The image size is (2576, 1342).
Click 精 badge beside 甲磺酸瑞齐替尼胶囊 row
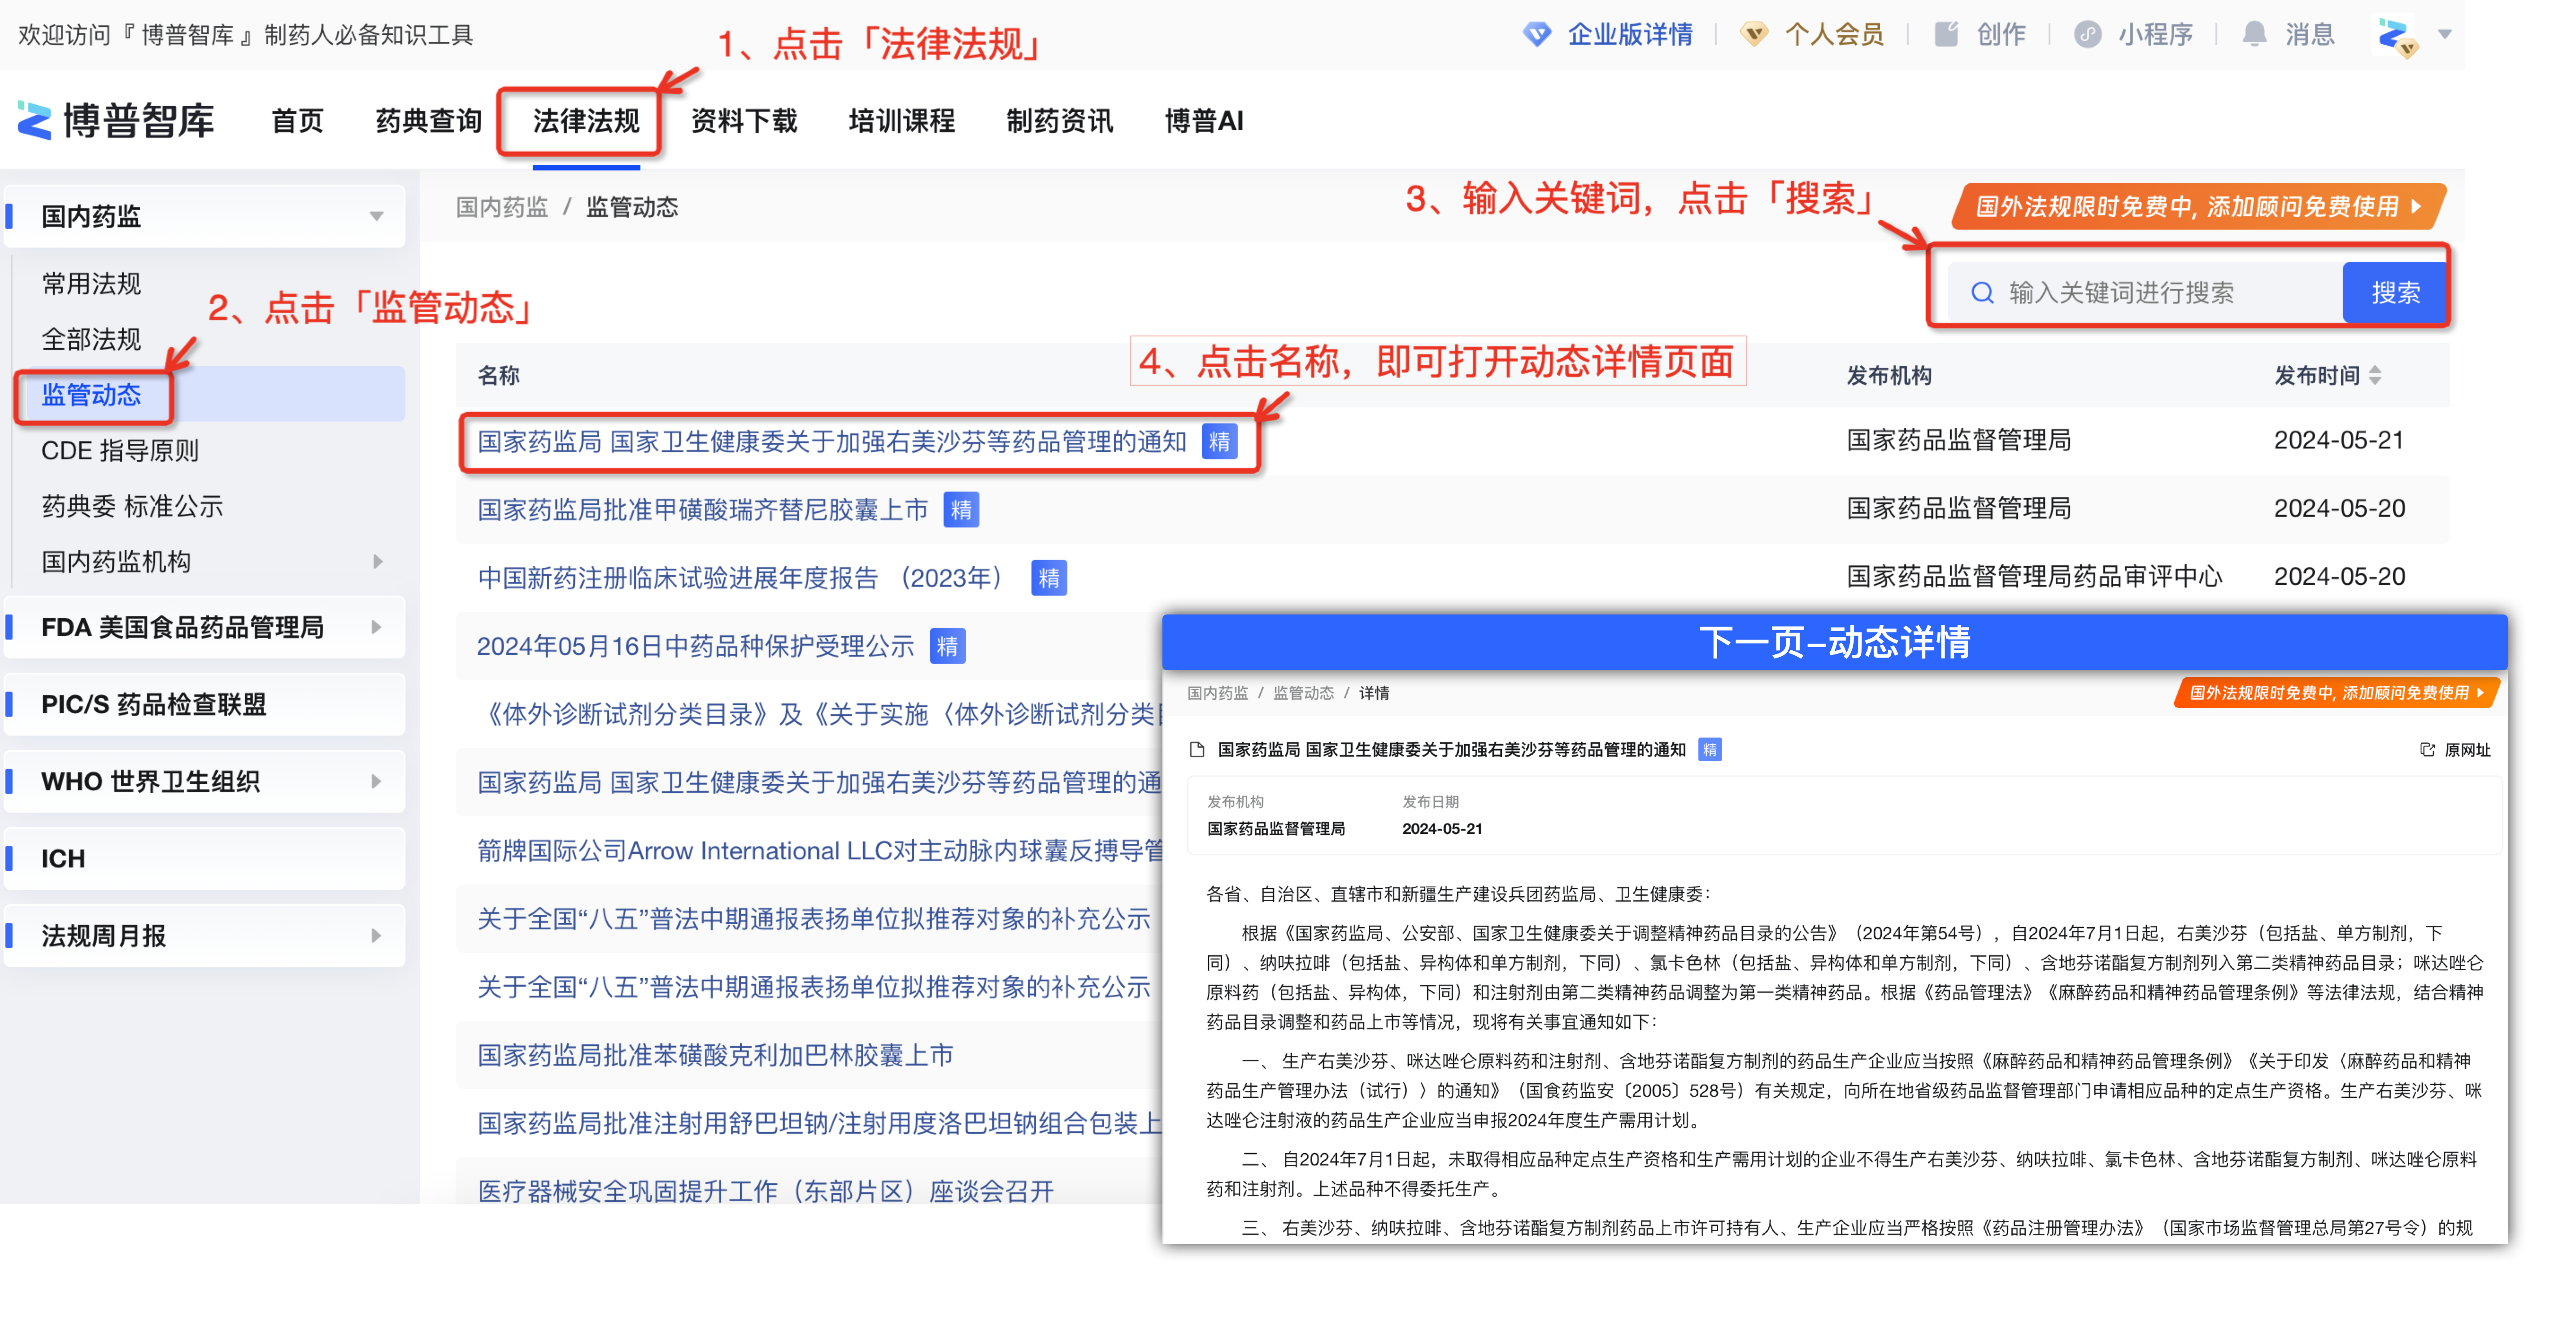click(x=961, y=510)
